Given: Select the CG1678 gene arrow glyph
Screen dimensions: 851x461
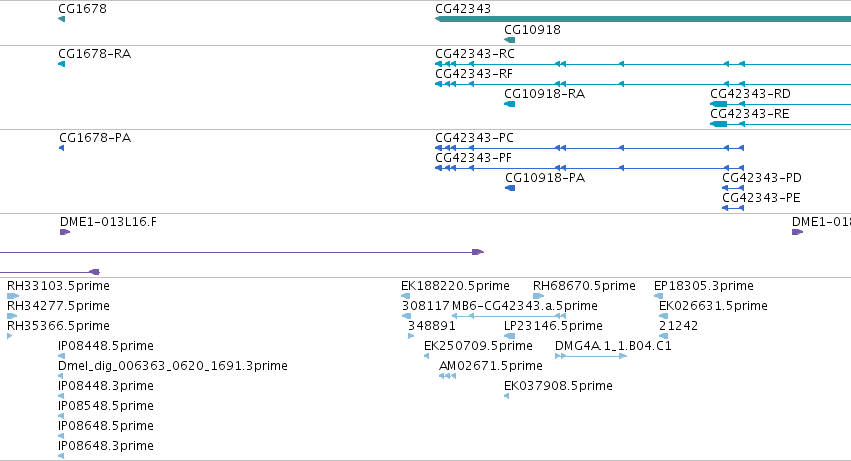Looking at the screenshot, I should (x=61, y=19).
